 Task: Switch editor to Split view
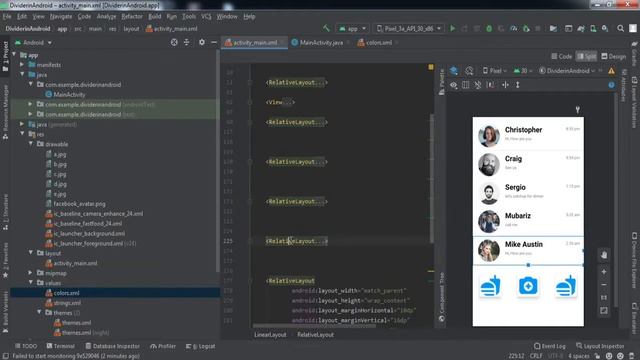point(587,56)
